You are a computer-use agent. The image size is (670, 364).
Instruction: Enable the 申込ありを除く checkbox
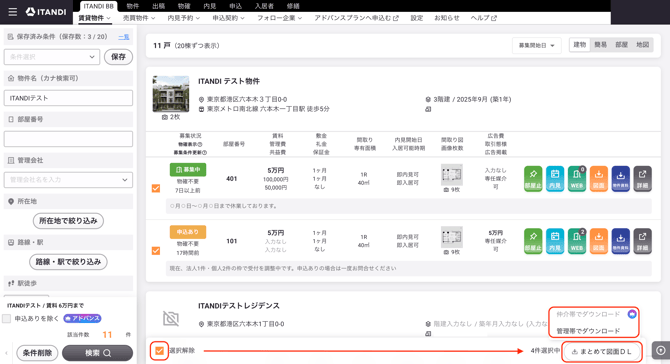[x=6, y=318]
